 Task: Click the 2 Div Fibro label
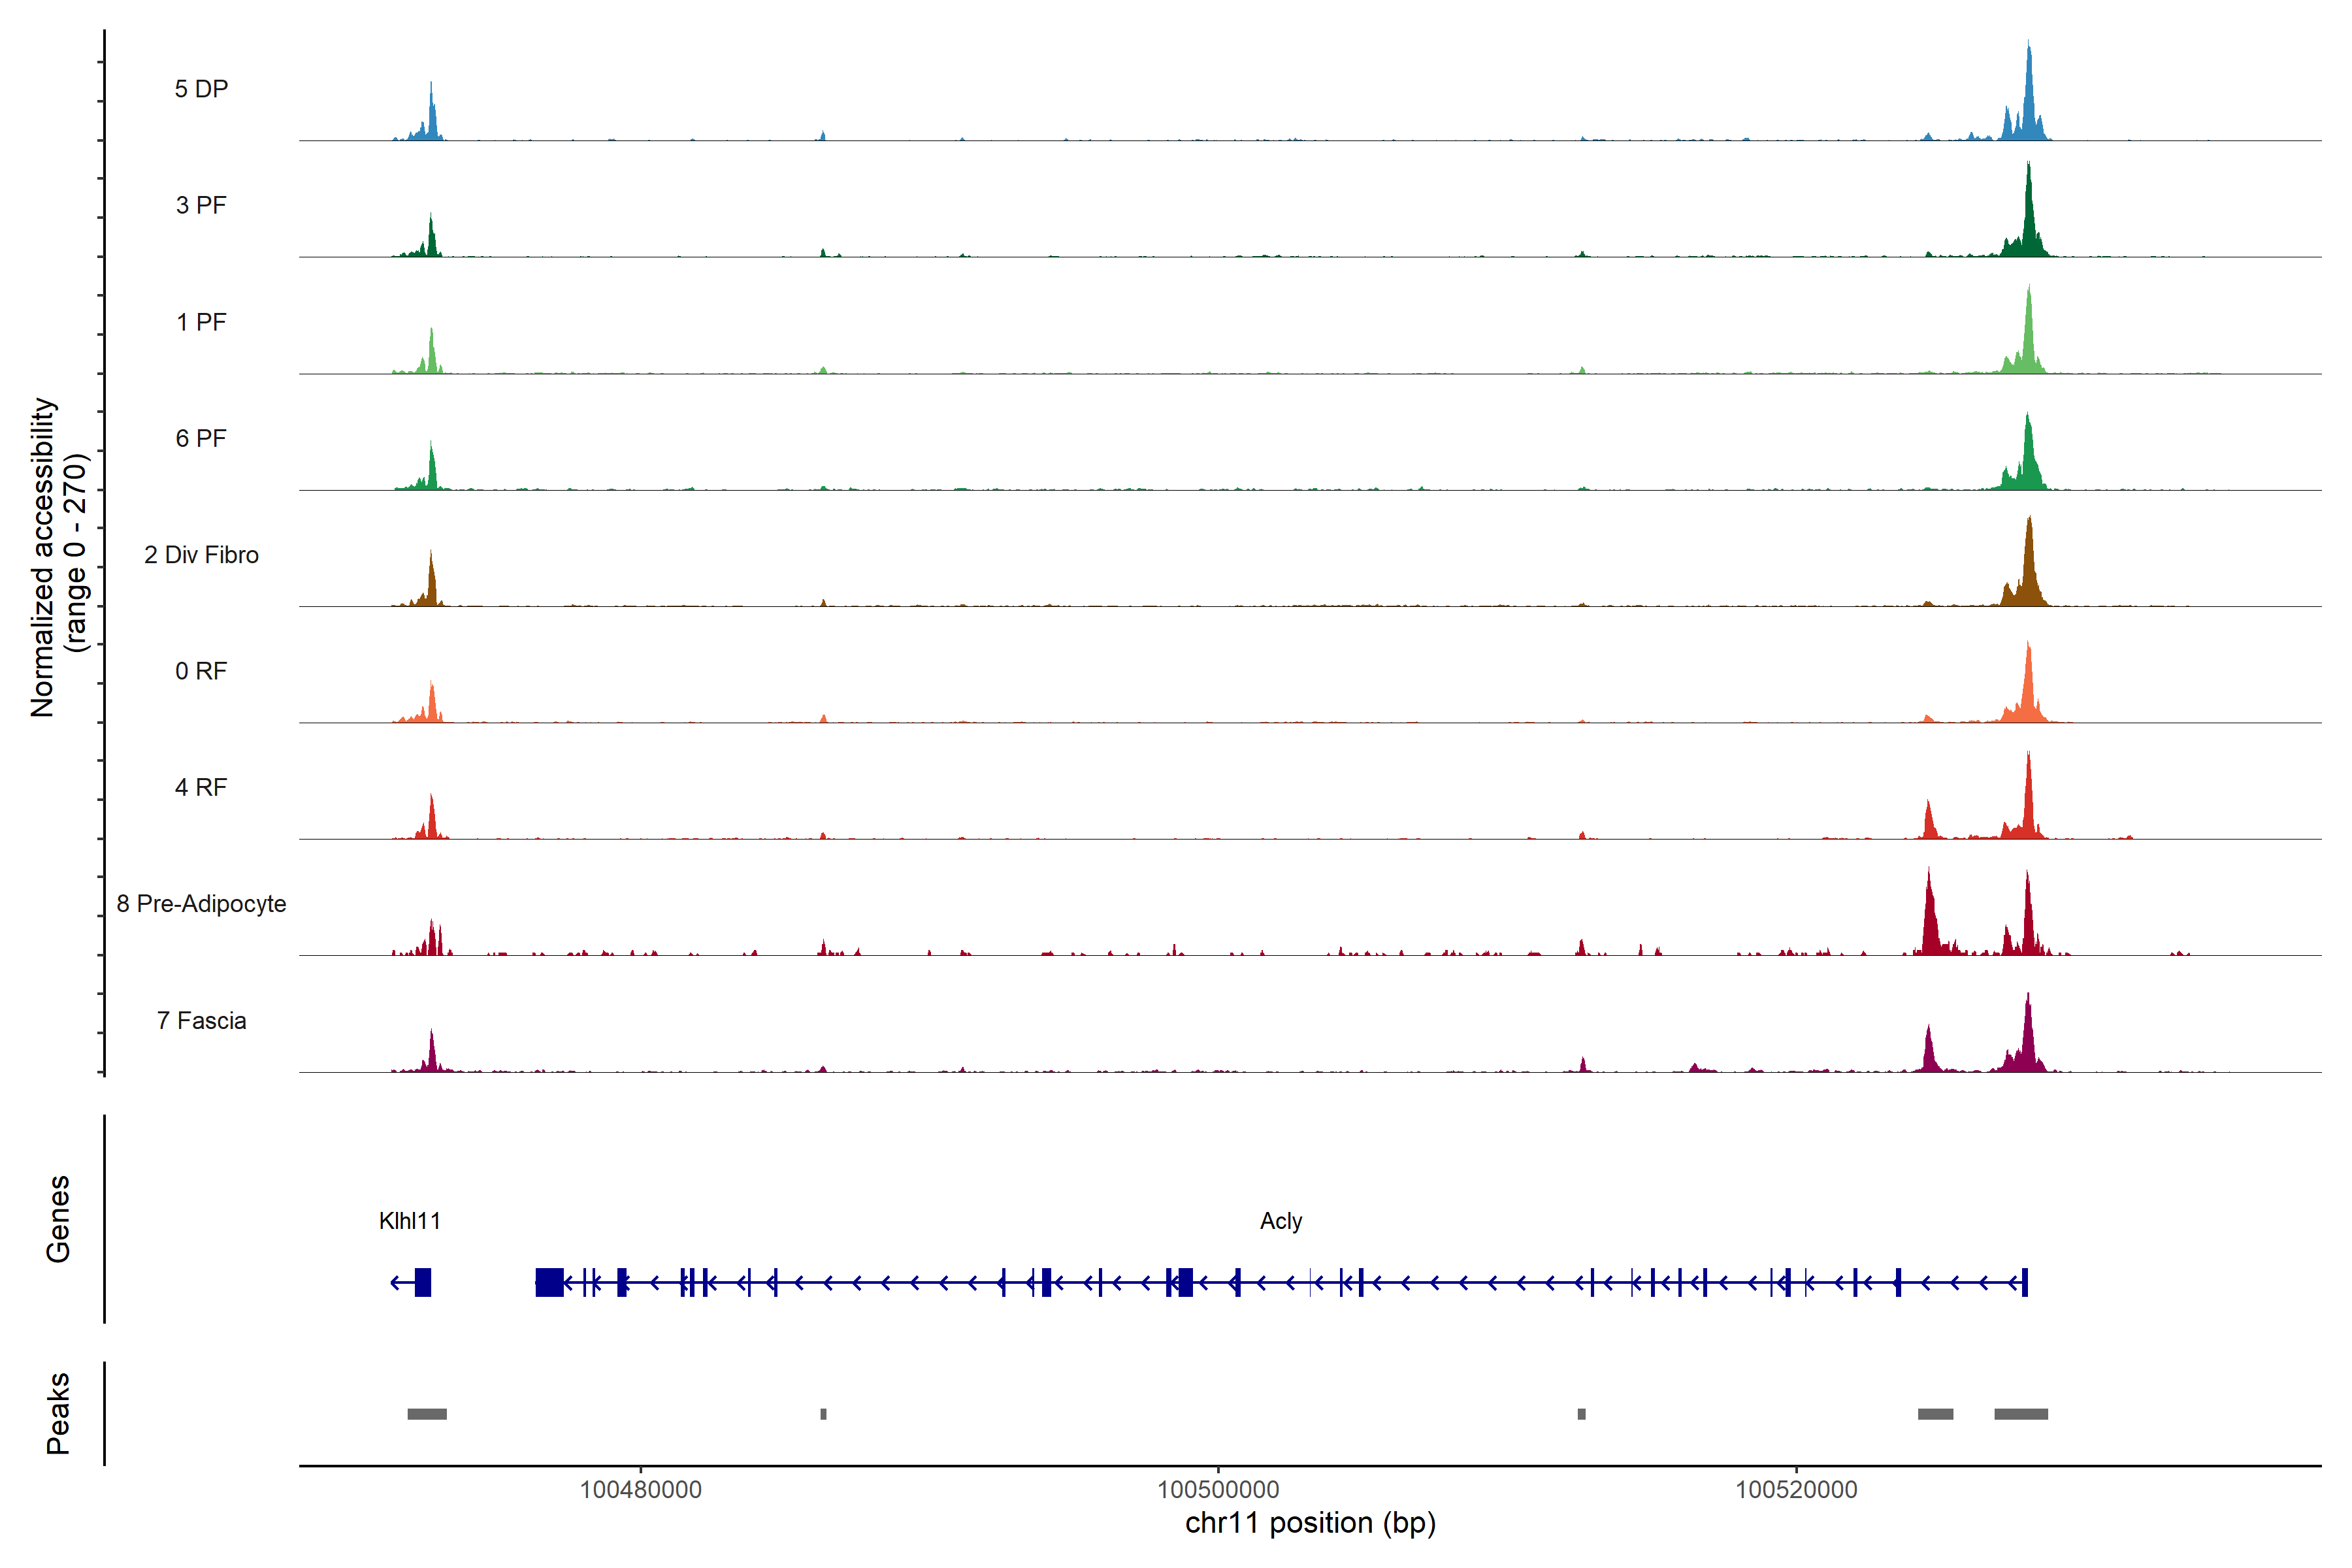pos(201,554)
